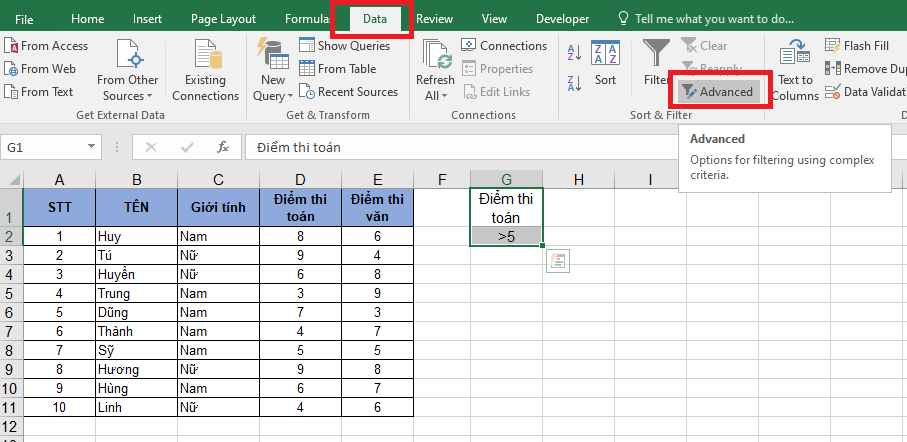
Task: Click the From Web import icon
Action: [11, 69]
